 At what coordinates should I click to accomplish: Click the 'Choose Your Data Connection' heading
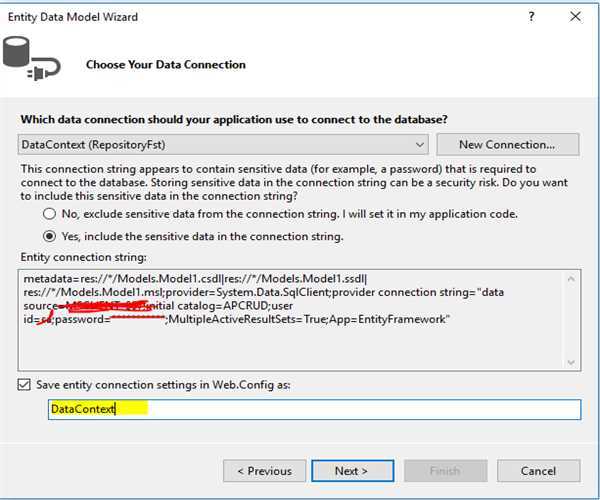[x=166, y=65]
